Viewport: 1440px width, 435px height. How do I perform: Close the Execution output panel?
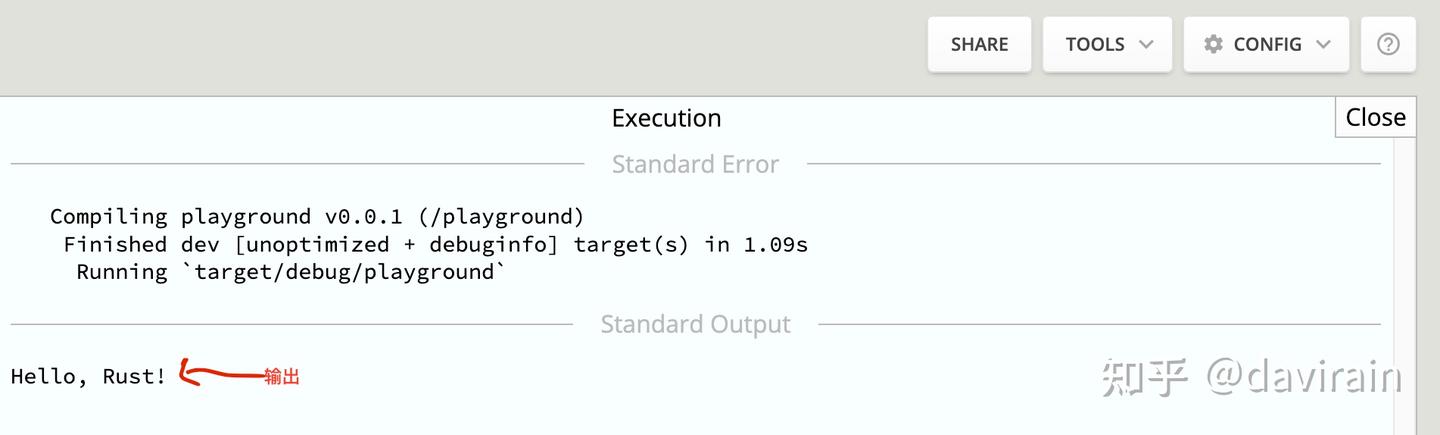pyautogui.click(x=1375, y=117)
